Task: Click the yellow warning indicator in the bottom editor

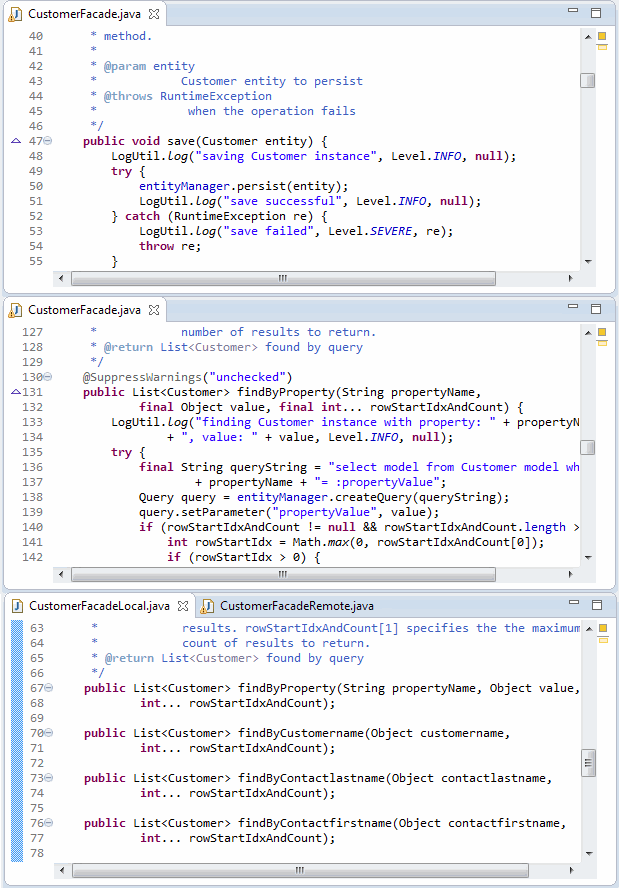Action: click(x=602, y=628)
